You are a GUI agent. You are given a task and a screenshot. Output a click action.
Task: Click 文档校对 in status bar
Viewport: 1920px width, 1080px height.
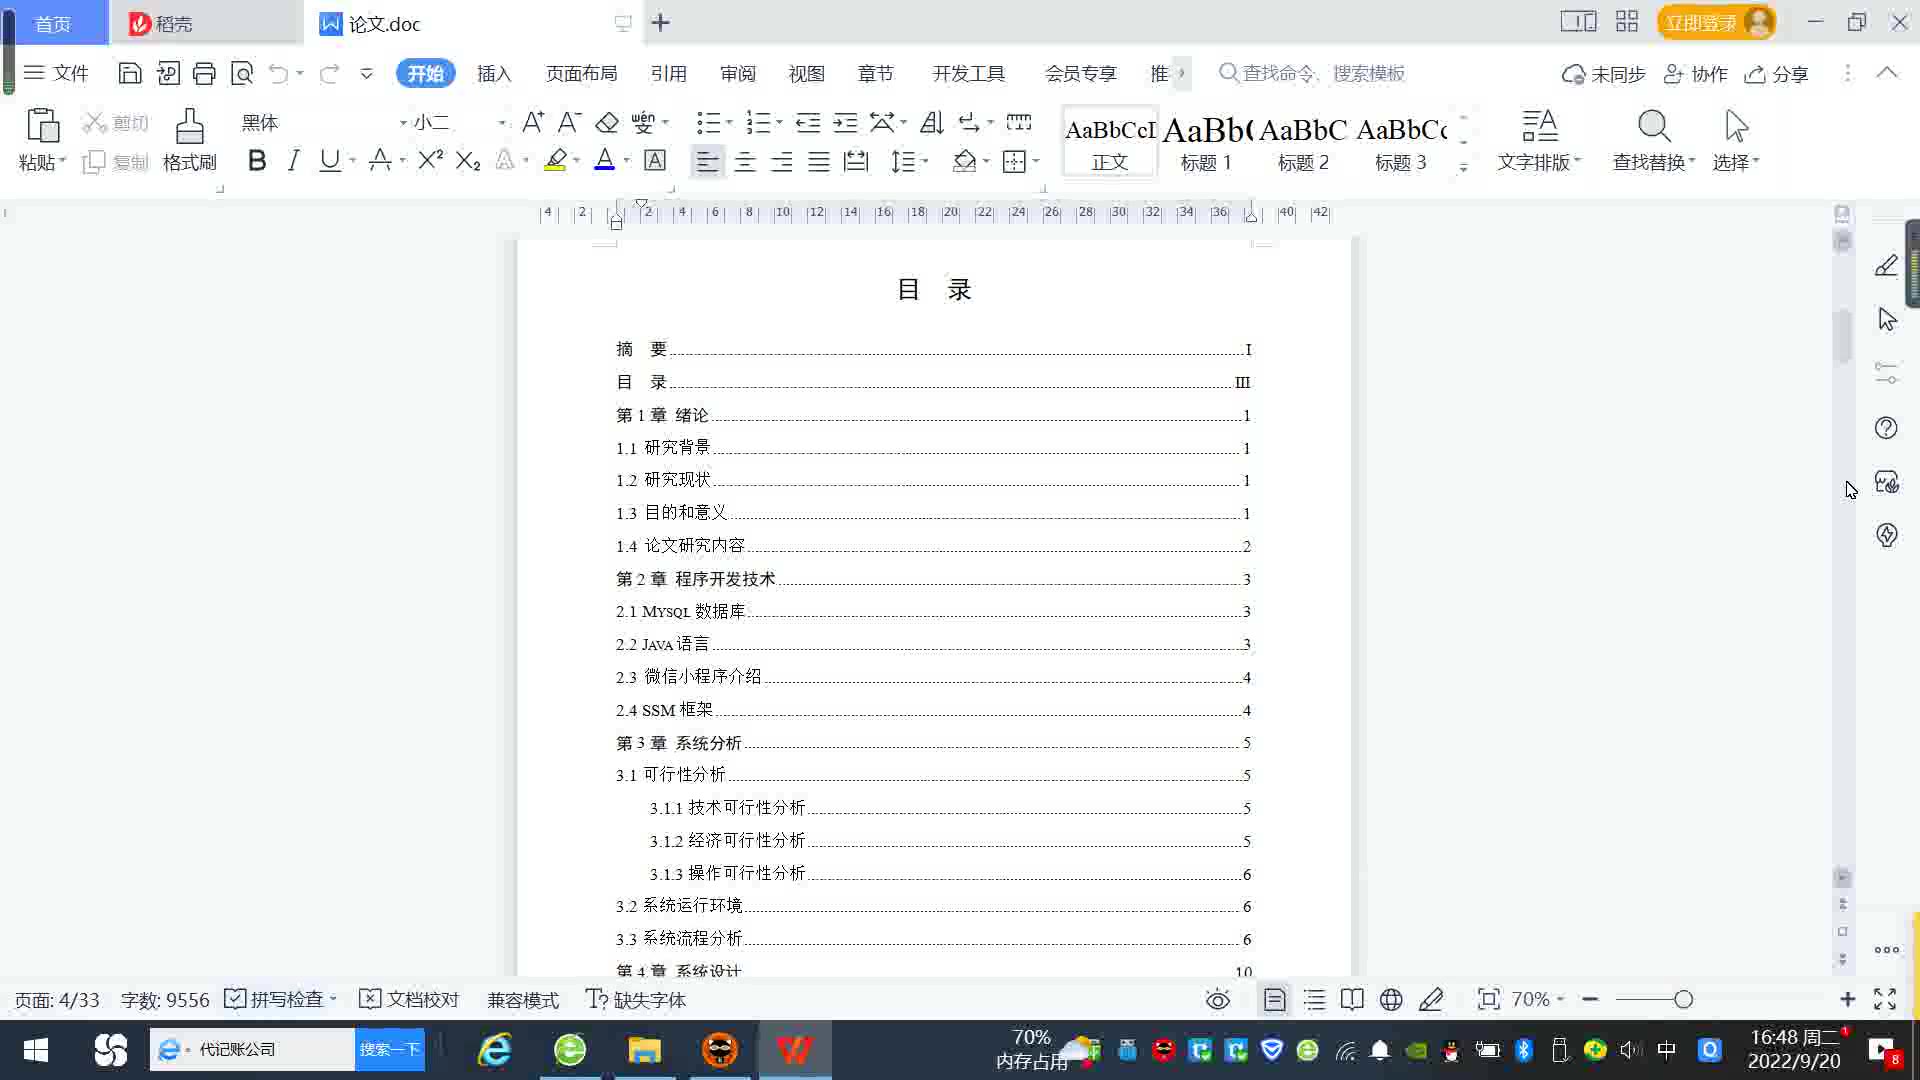pos(409,999)
